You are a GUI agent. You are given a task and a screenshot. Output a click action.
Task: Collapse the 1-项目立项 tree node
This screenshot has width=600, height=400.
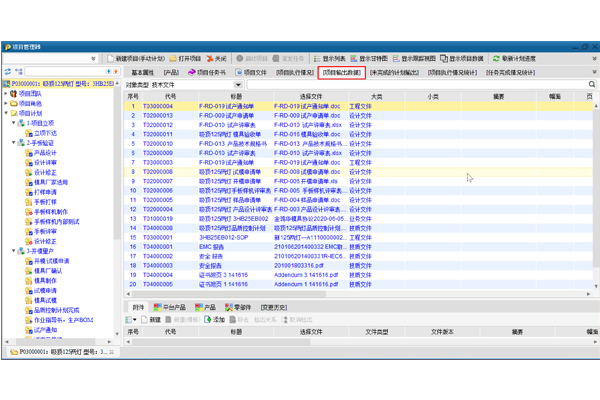(x=13, y=123)
